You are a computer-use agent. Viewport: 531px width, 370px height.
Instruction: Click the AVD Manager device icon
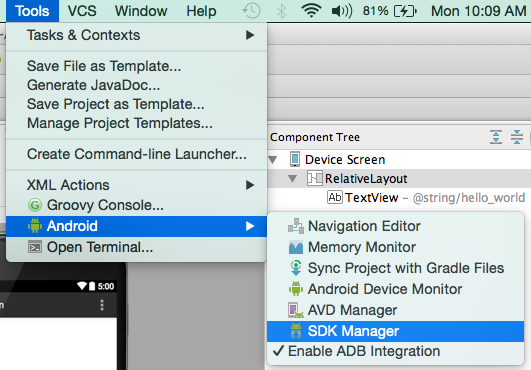296,310
